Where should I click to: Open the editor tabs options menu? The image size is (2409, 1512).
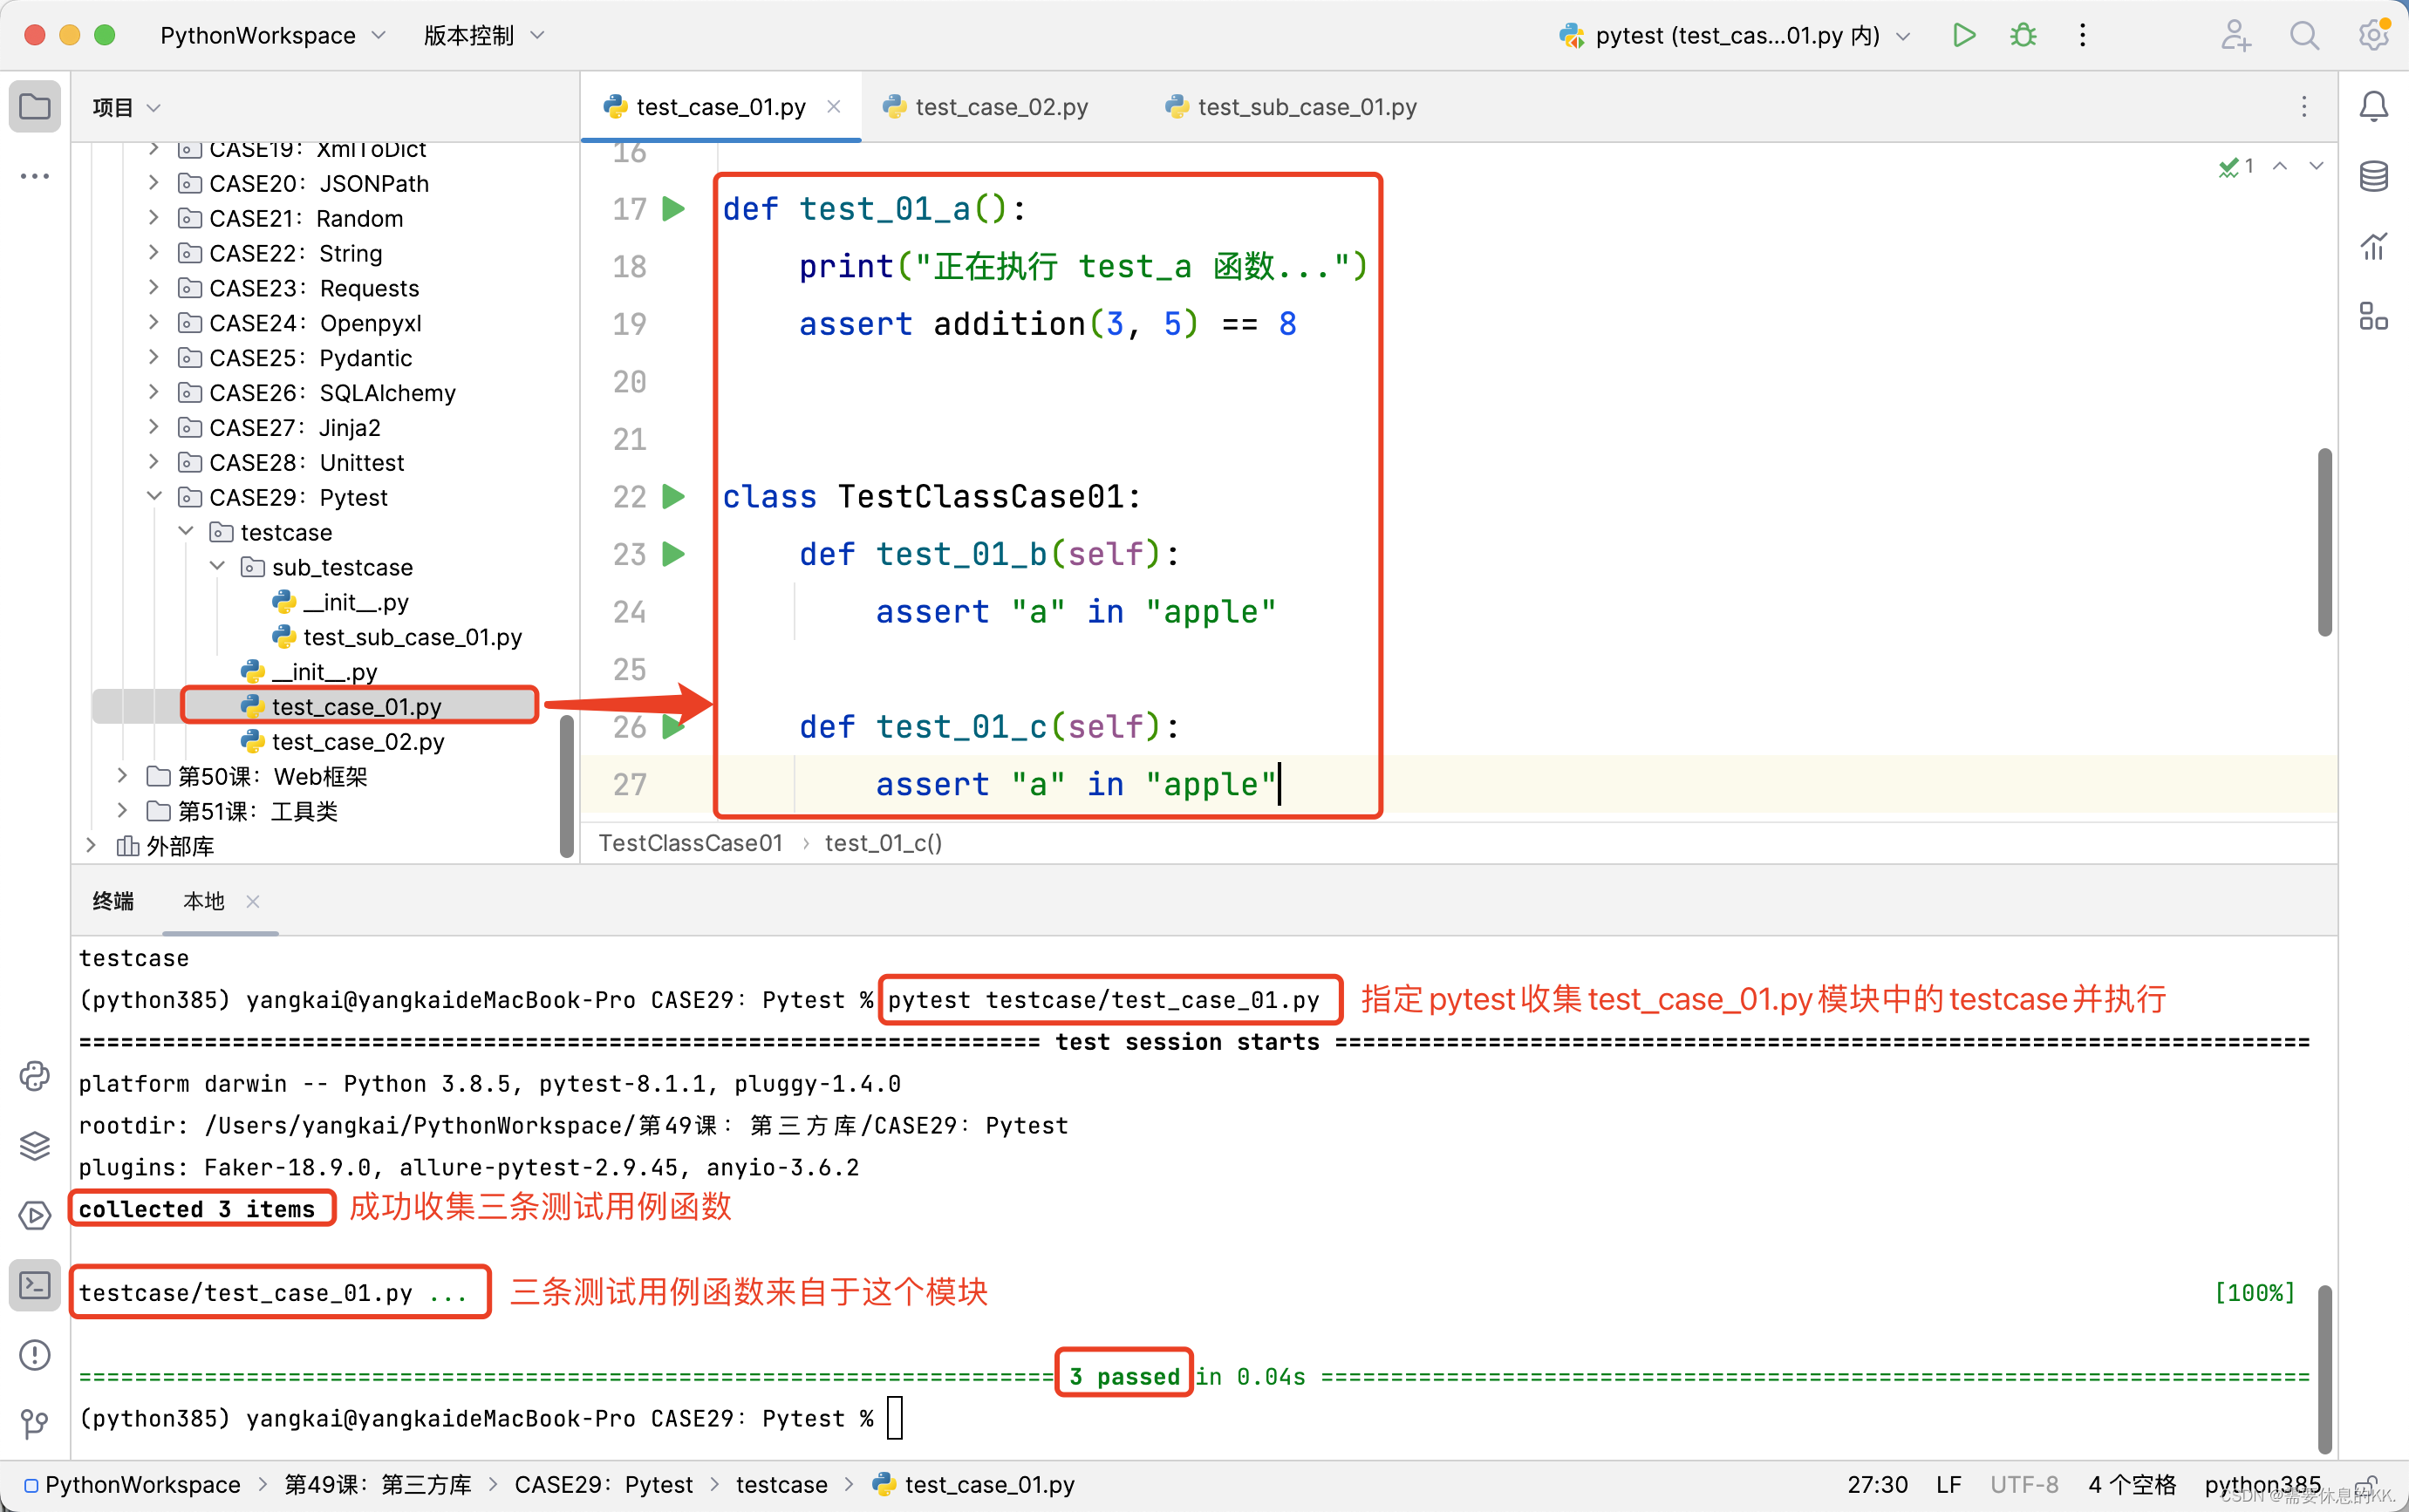2304,106
